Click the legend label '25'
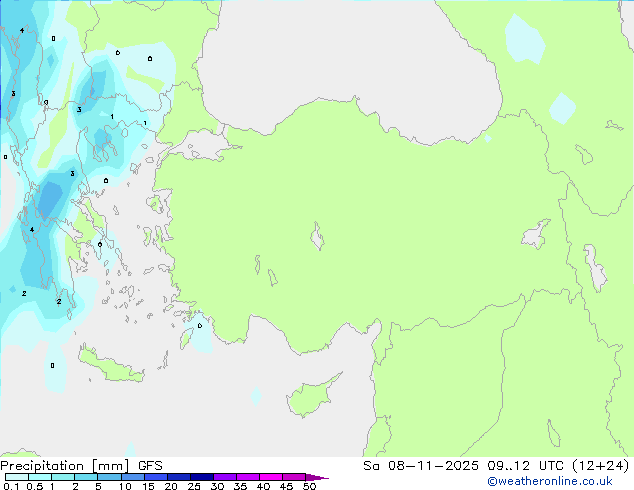This screenshot has height=490, width=634. click(x=194, y=486)
